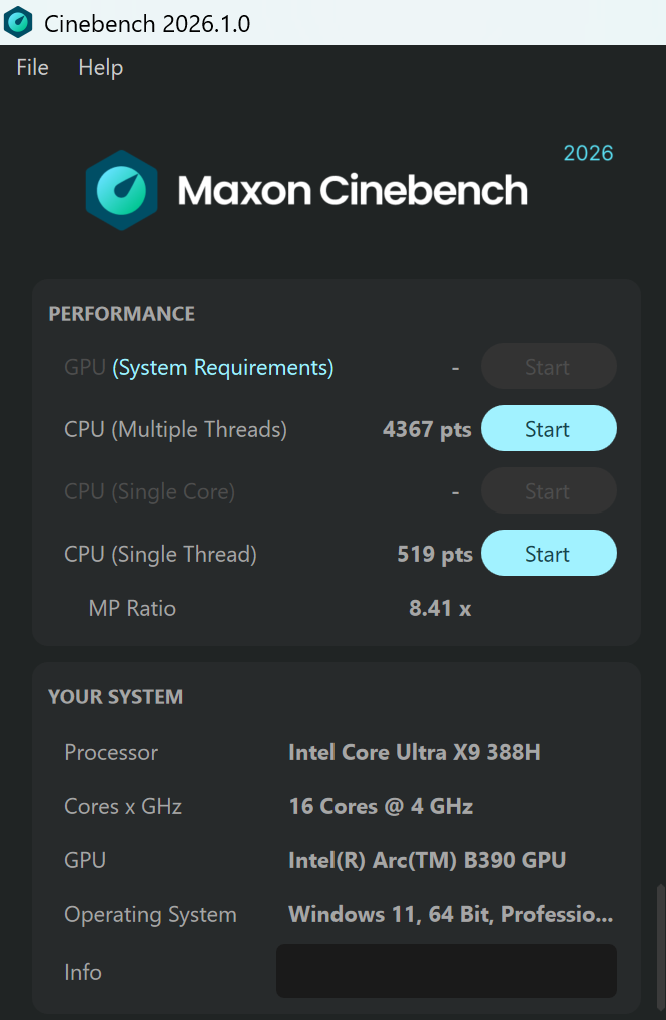The image size is (666, 1020).
Task: Click the Maxon Cinebench gauge logo
Action: click(121, 190)
